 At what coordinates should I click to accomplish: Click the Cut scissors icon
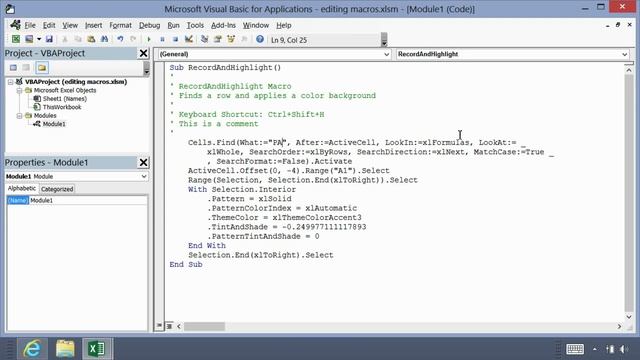point(64,39)
